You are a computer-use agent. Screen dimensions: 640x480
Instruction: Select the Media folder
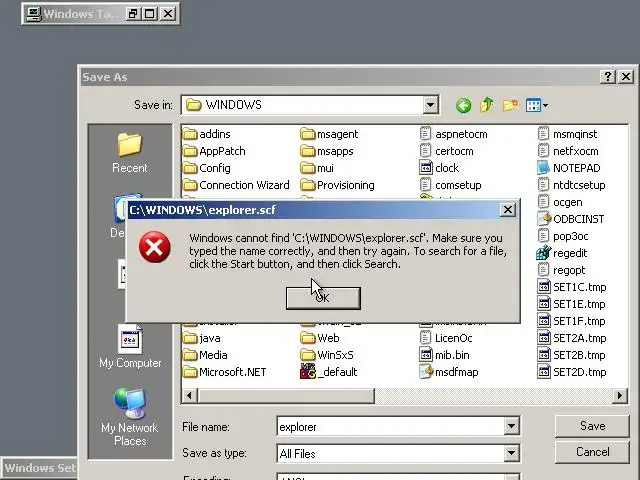click(x=205, y=355)
